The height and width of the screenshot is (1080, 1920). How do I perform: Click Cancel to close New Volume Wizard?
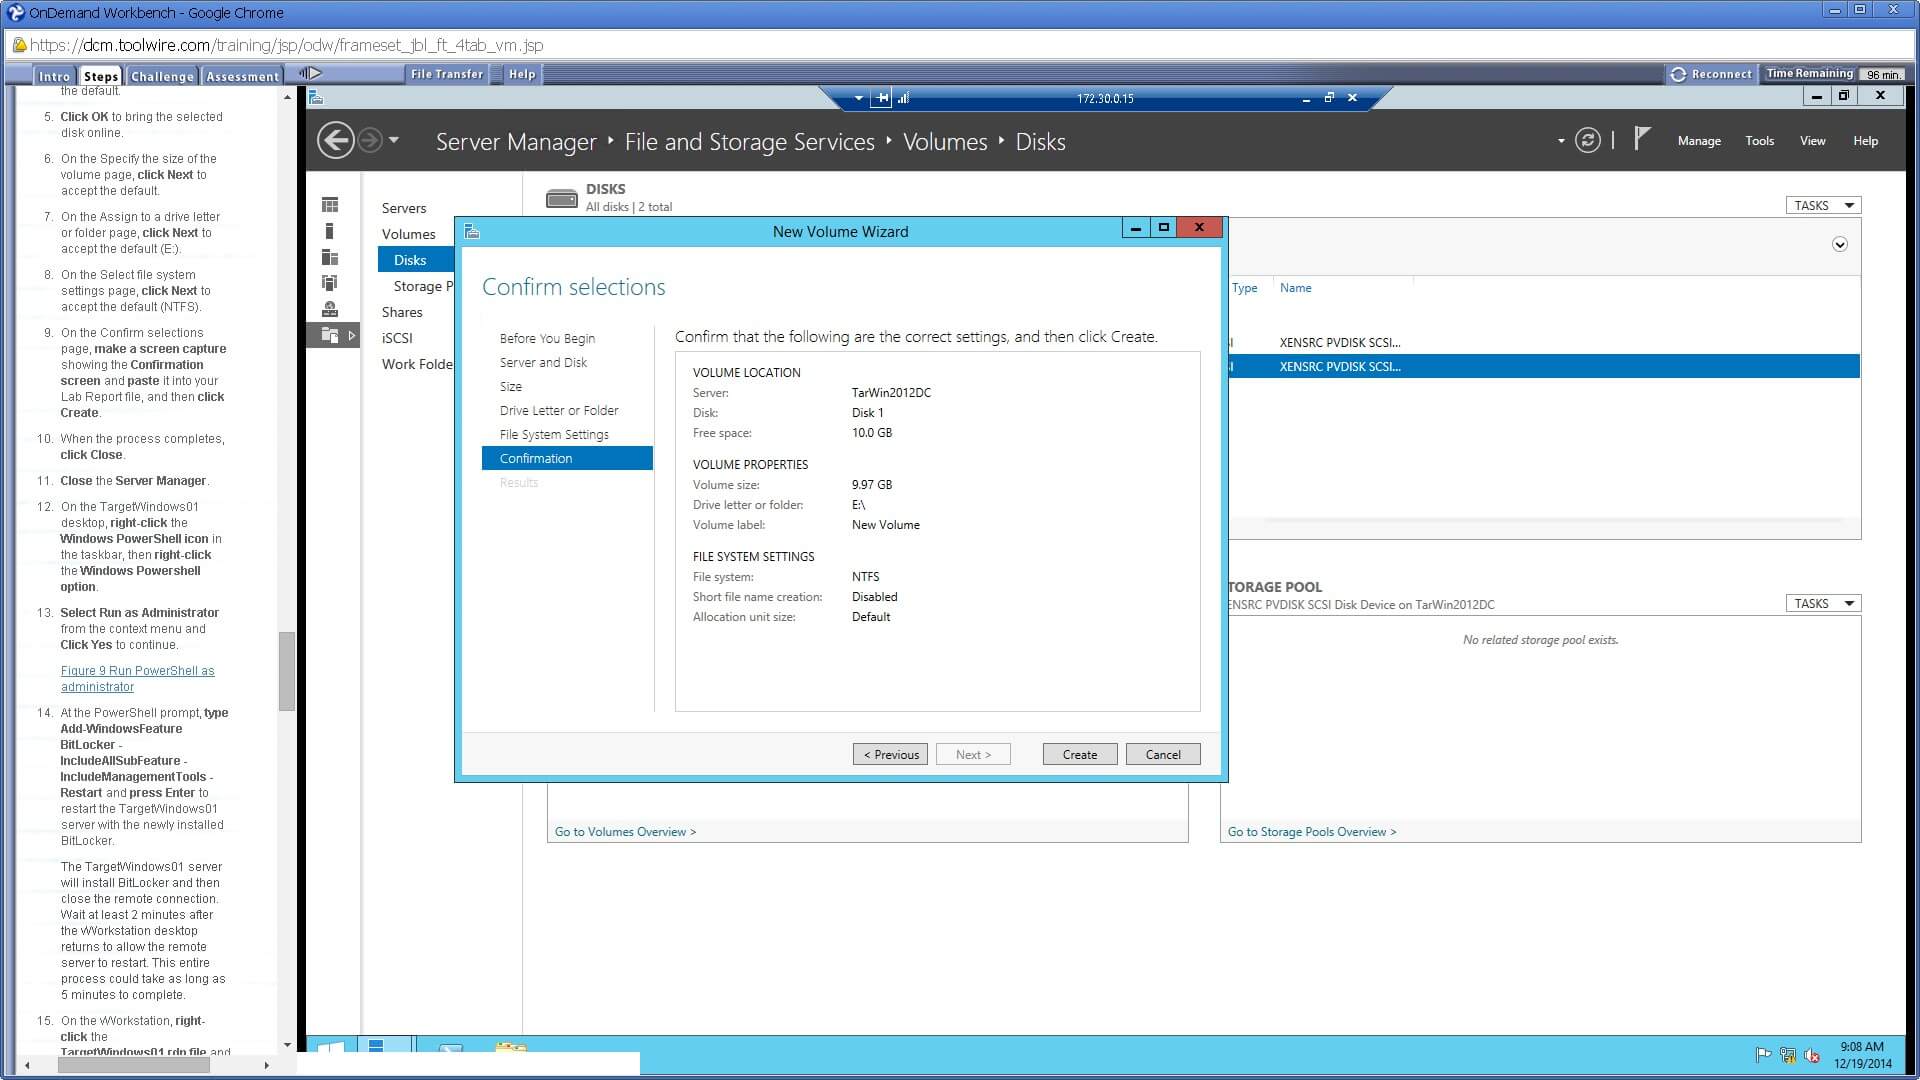click(x=1162, y=754)
